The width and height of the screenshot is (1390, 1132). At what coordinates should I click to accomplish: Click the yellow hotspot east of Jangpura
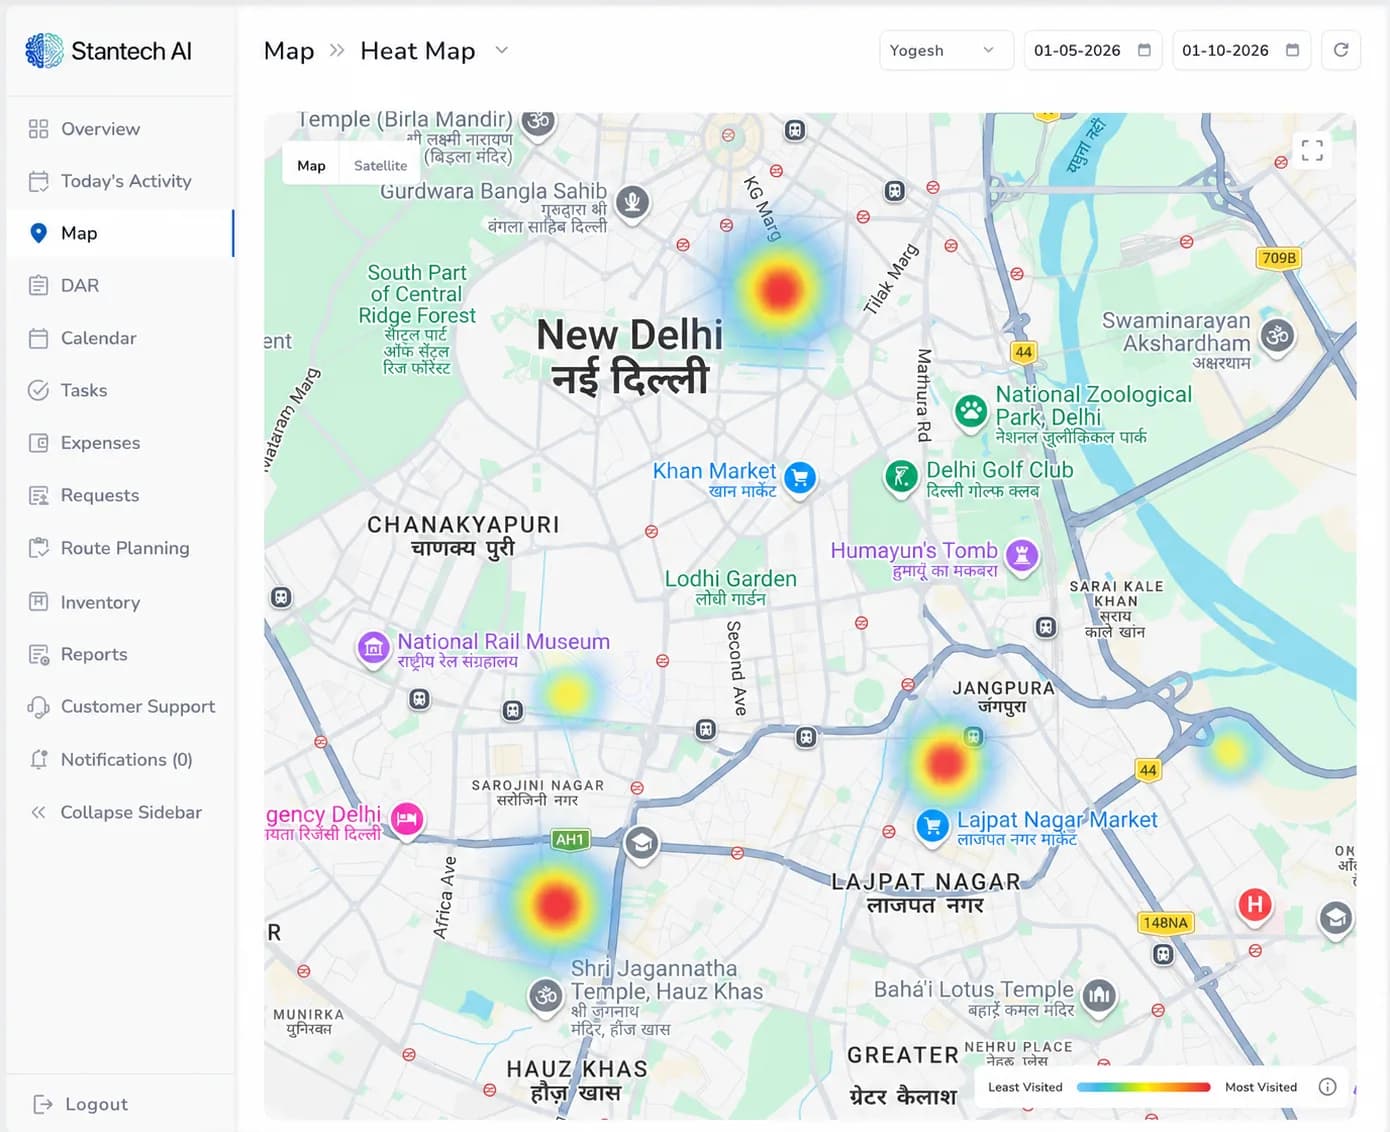pyautogui.click(x=1230, y=752)
